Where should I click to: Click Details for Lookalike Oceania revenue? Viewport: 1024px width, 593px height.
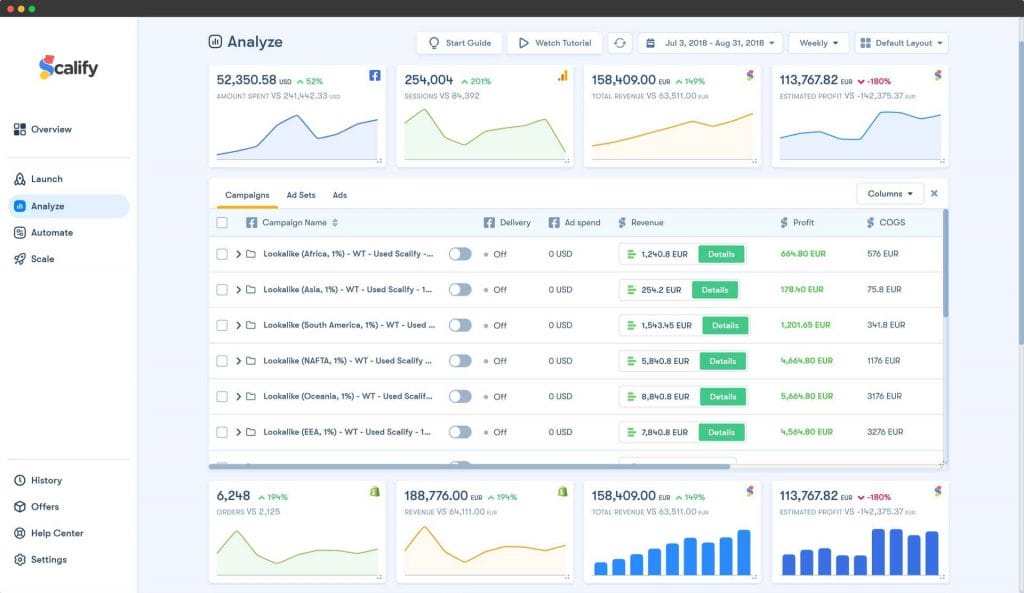point(722,397)
